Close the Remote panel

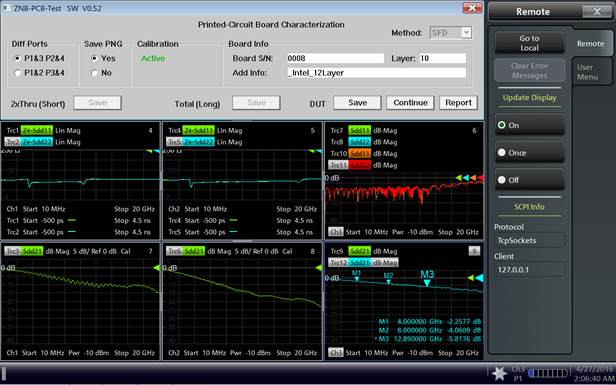597,11
